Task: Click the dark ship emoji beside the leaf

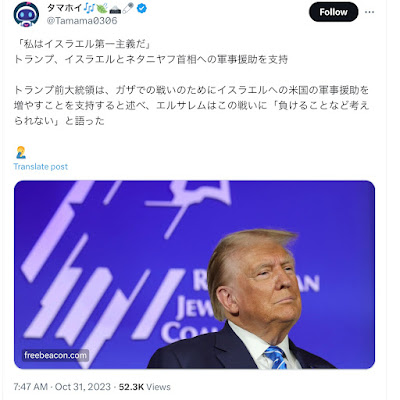Action: coord(115,9)
